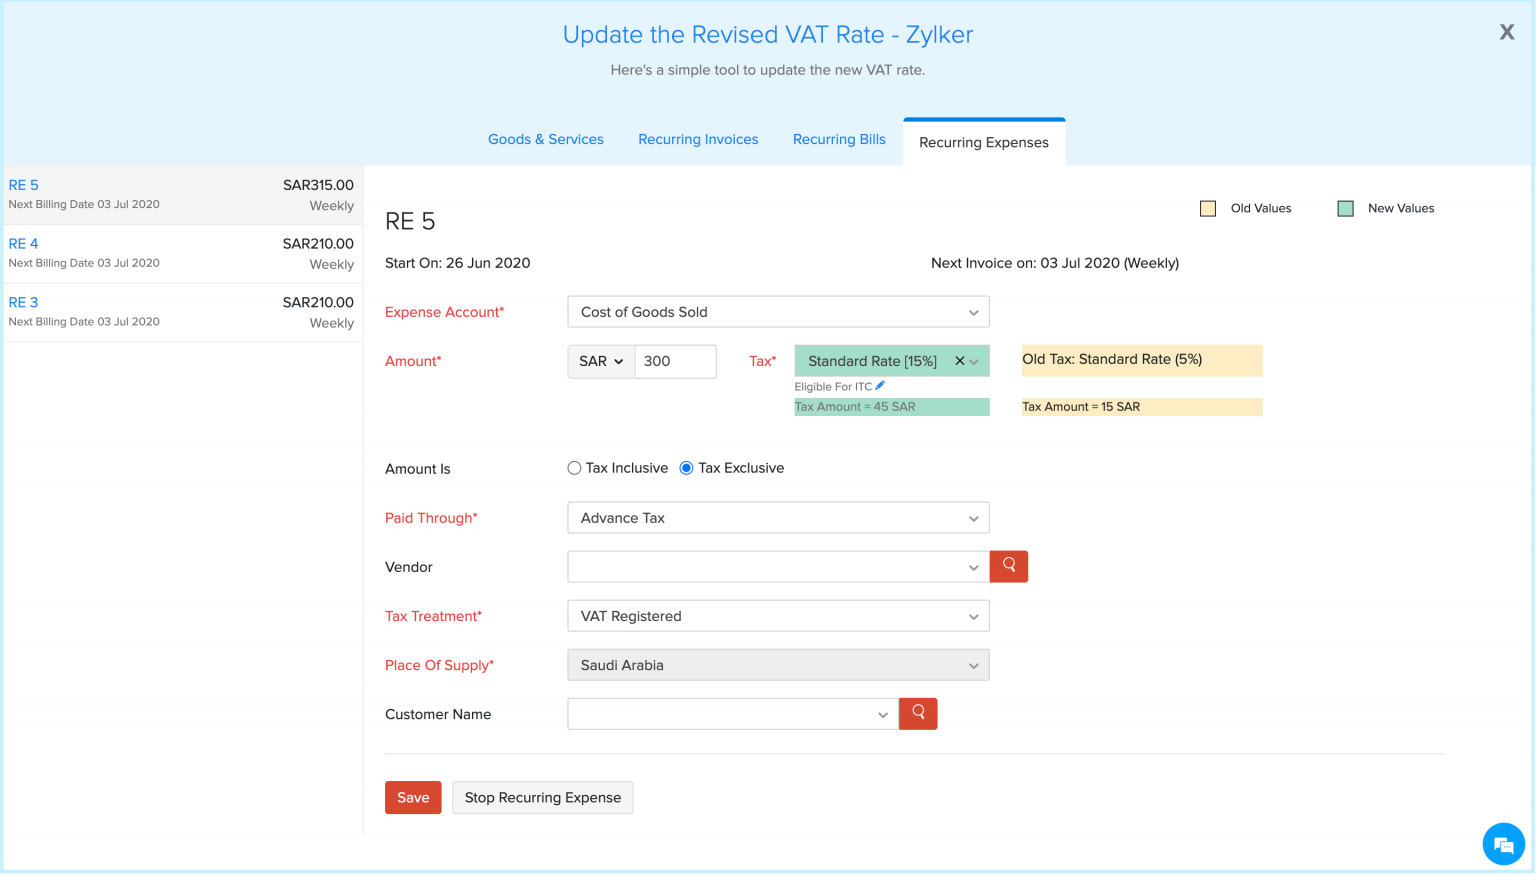Open the chat support bubble icon
This screenshot has height=876, width=1536.
coord(1502,844)
